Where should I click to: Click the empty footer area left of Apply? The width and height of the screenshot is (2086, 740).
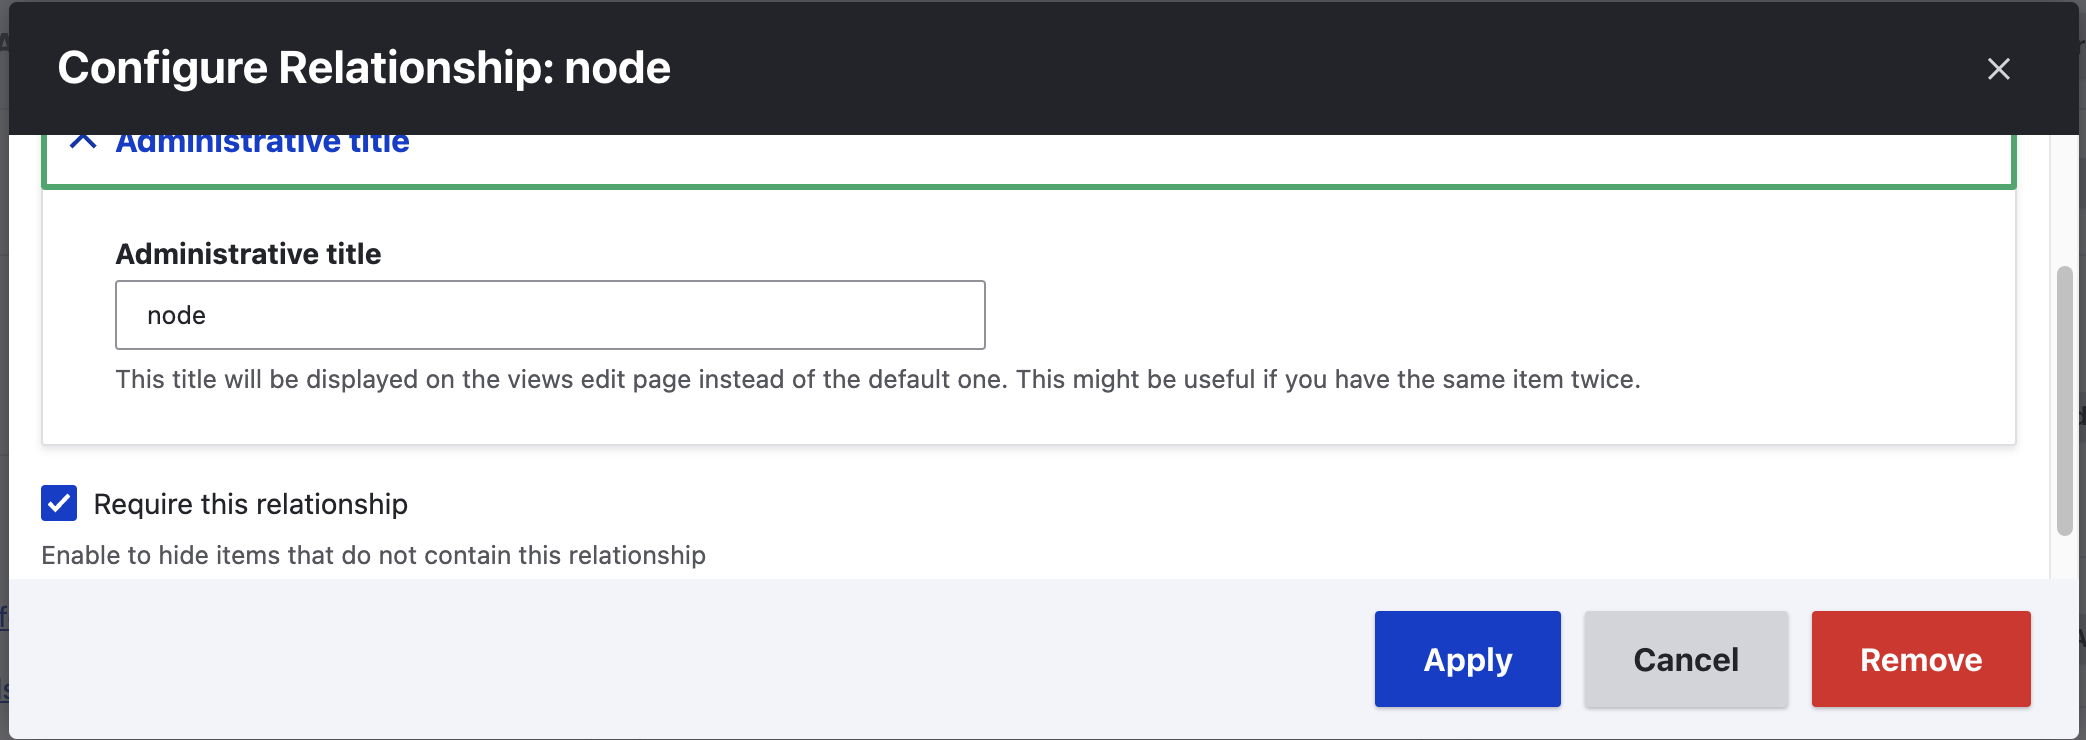coord(700,659)
